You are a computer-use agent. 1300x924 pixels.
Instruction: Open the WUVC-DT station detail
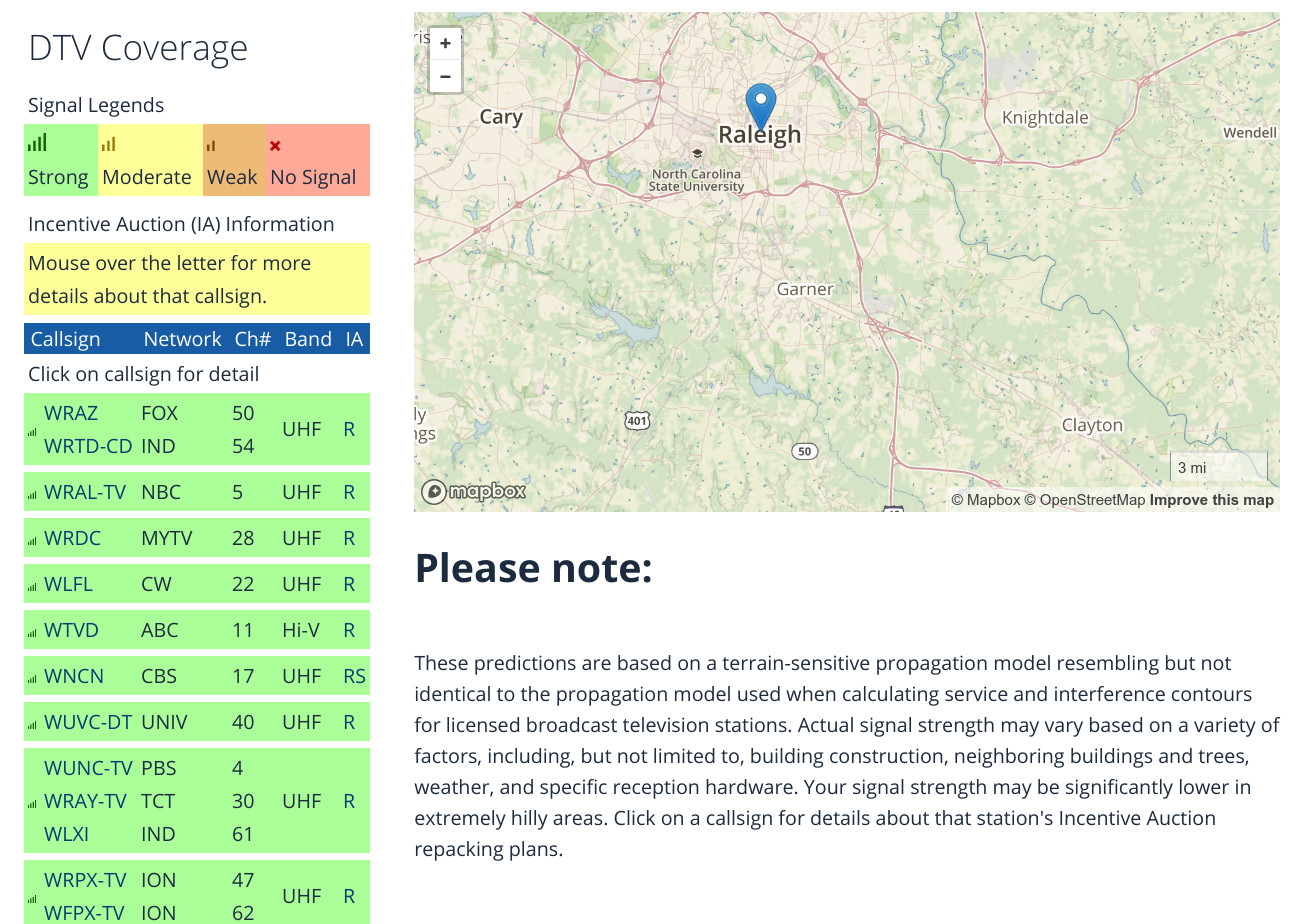(88, 722)
